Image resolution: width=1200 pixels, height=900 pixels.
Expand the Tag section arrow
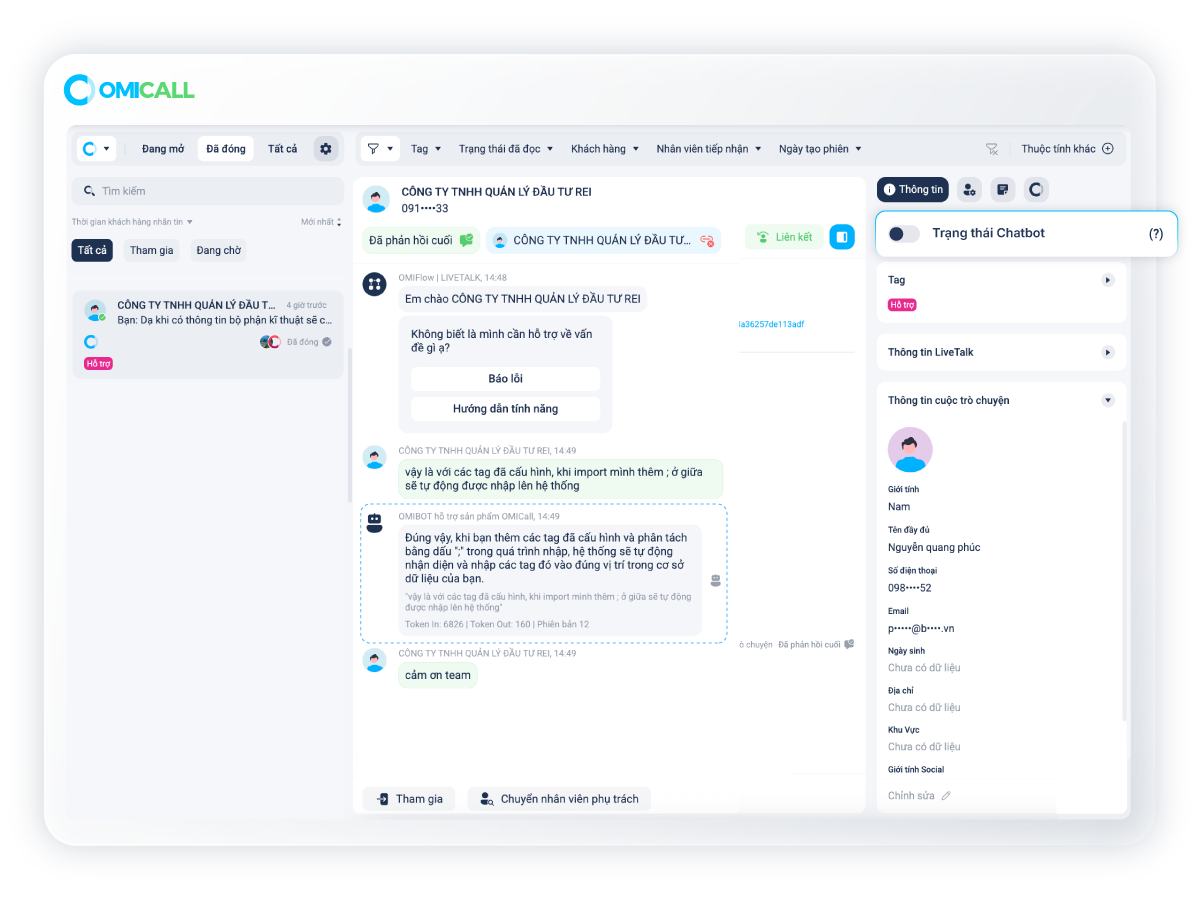(x=1108, y=280)
